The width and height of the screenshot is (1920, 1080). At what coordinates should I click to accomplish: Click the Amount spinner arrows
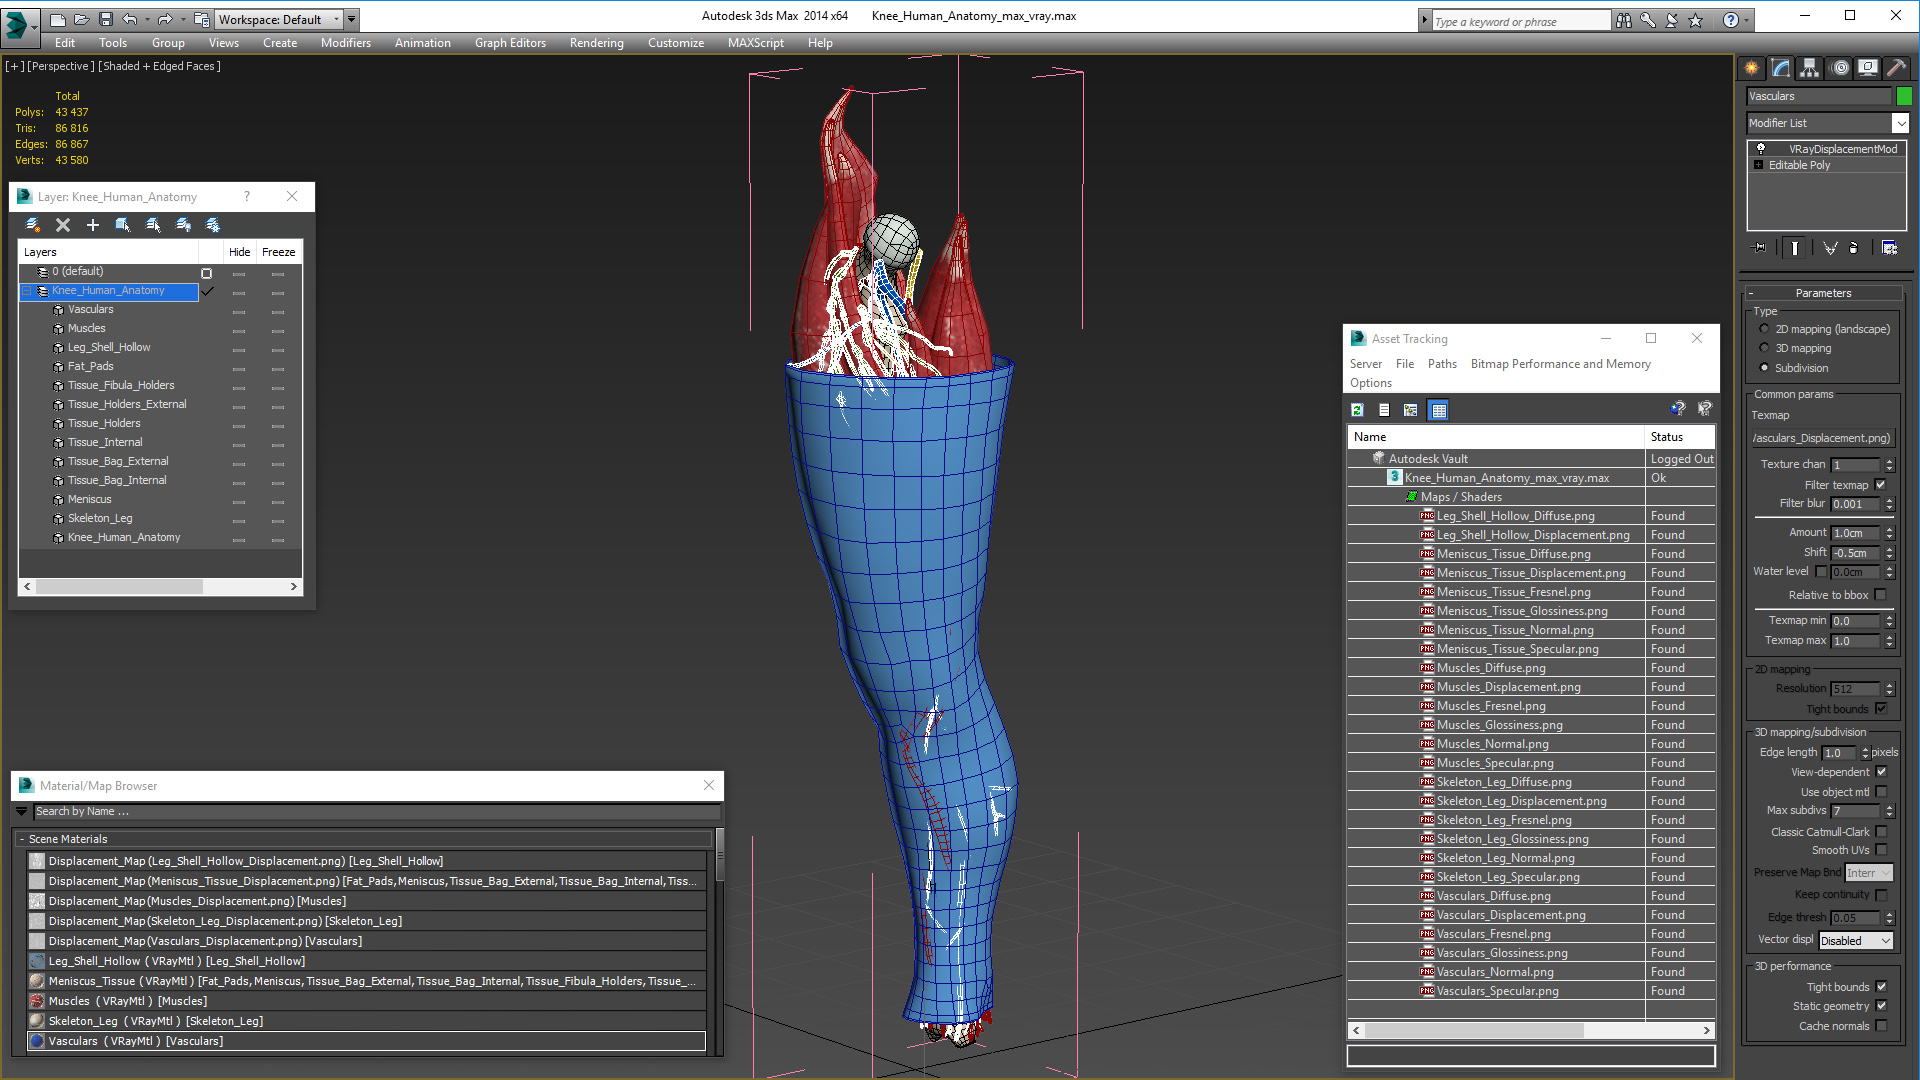tap(1889, 533)
